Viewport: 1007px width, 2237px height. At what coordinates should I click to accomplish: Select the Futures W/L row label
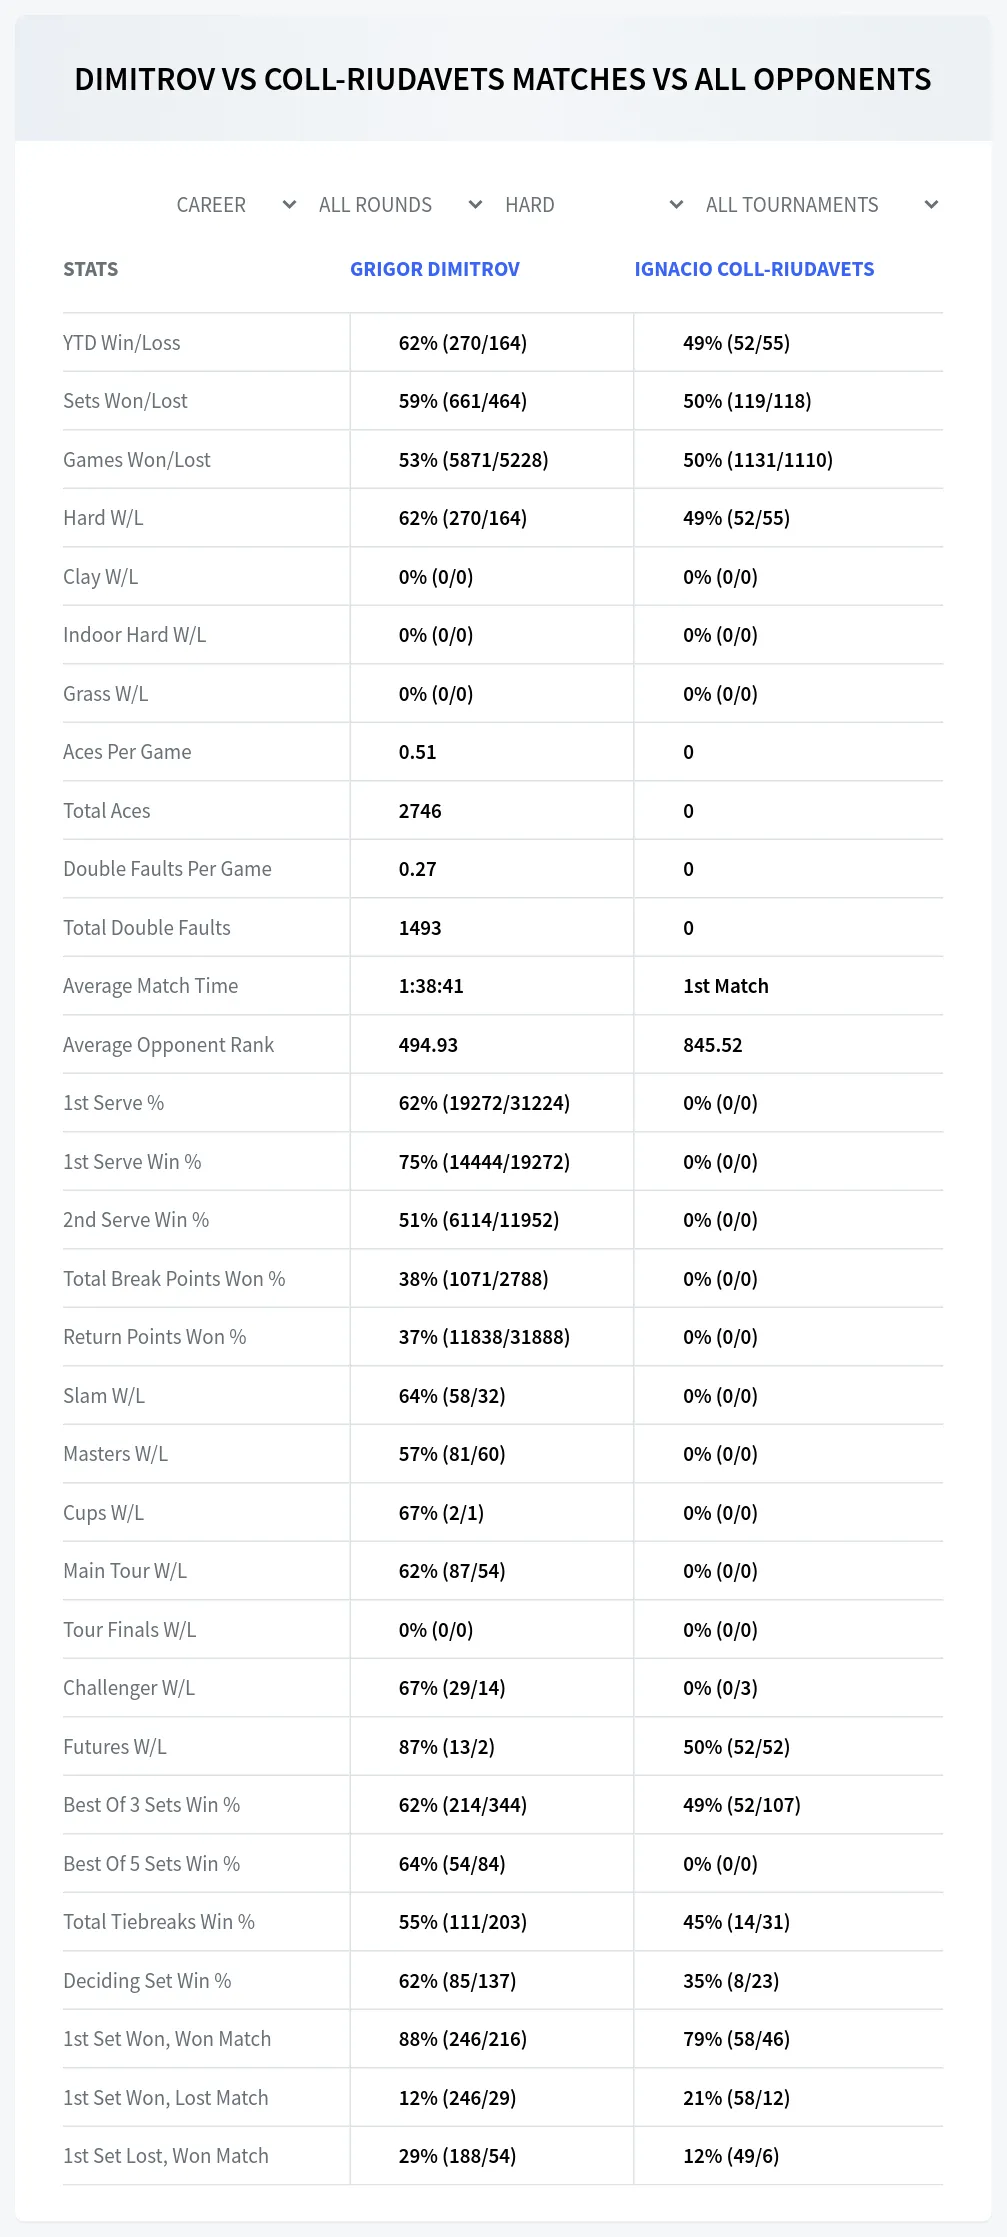click(115, 1747)
